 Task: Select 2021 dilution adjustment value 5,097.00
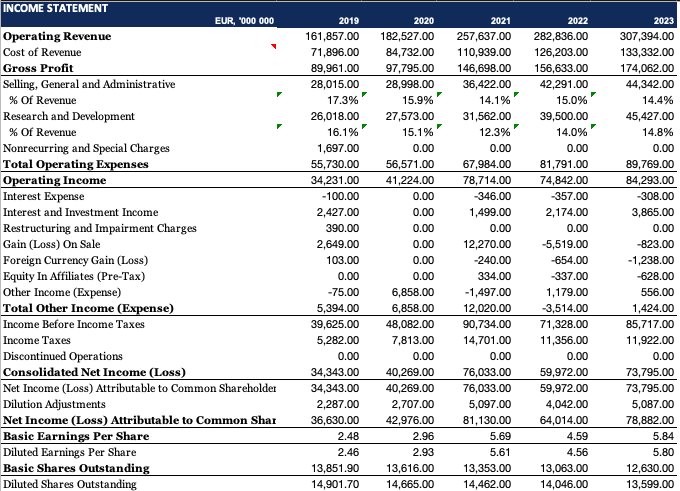click(x=490, y=405)
